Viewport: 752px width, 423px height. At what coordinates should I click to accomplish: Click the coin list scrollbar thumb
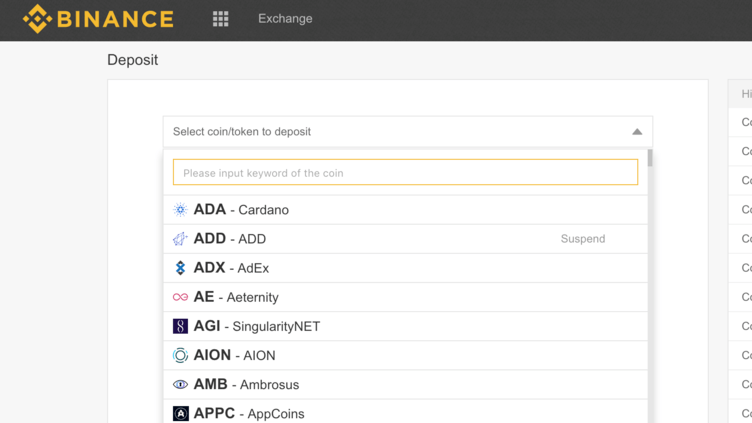650,158
